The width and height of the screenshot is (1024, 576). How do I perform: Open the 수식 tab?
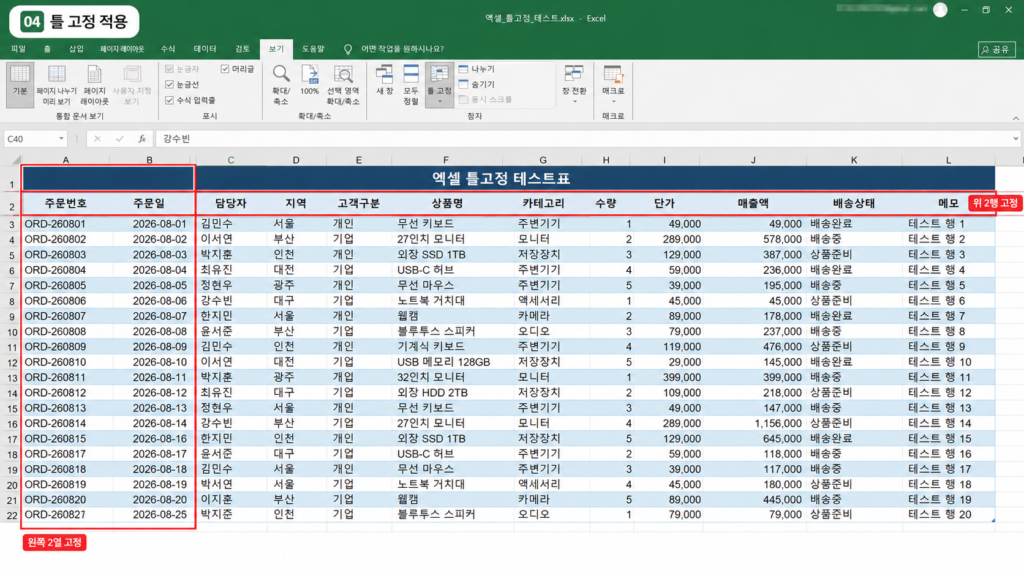(x=168, y=49)
